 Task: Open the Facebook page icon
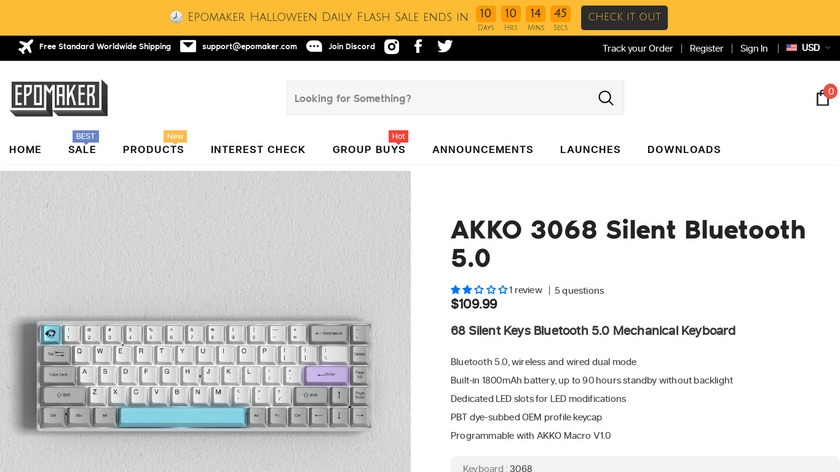pyautogui.click(x=418, y=47)
